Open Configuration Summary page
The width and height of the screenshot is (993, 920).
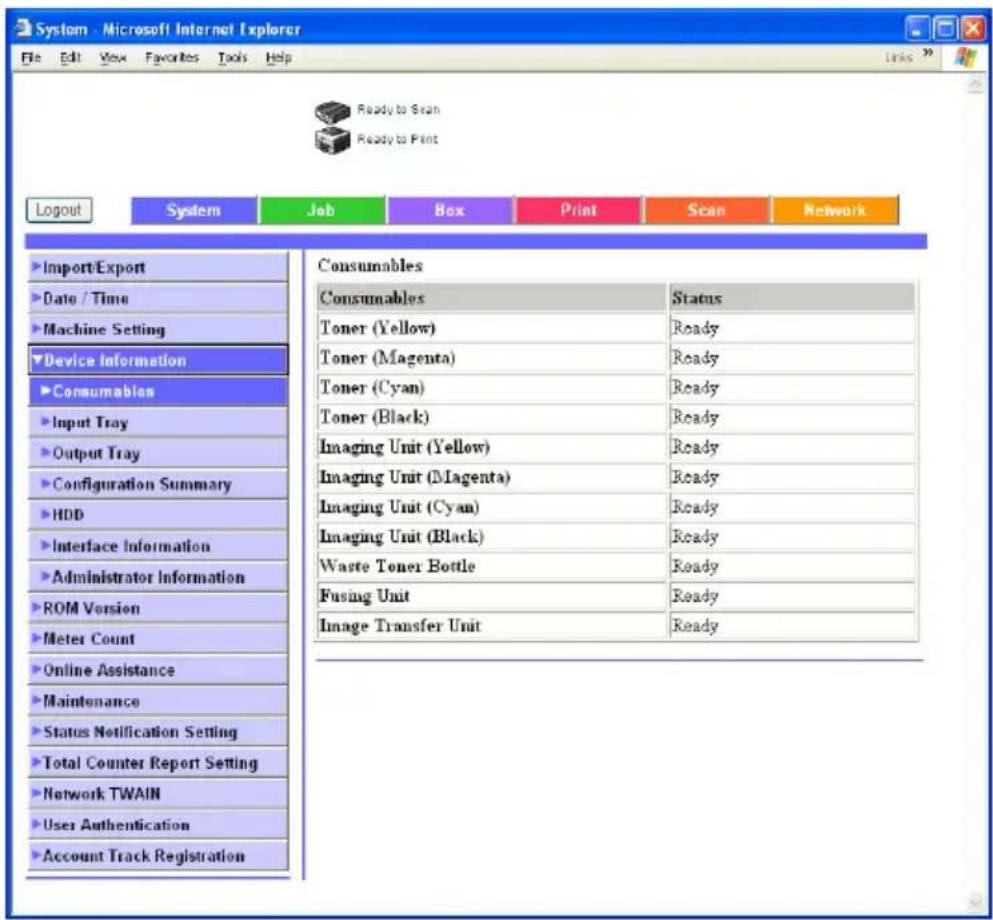pos(158,484)
